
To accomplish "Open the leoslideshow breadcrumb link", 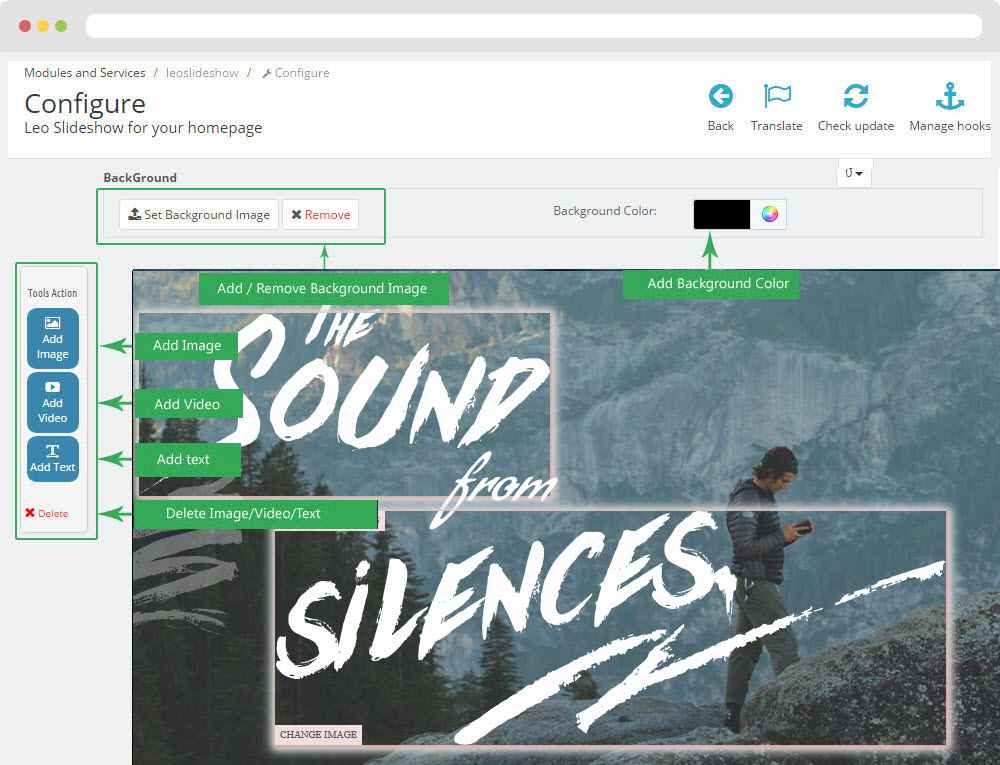I will (x=202, y=73).
